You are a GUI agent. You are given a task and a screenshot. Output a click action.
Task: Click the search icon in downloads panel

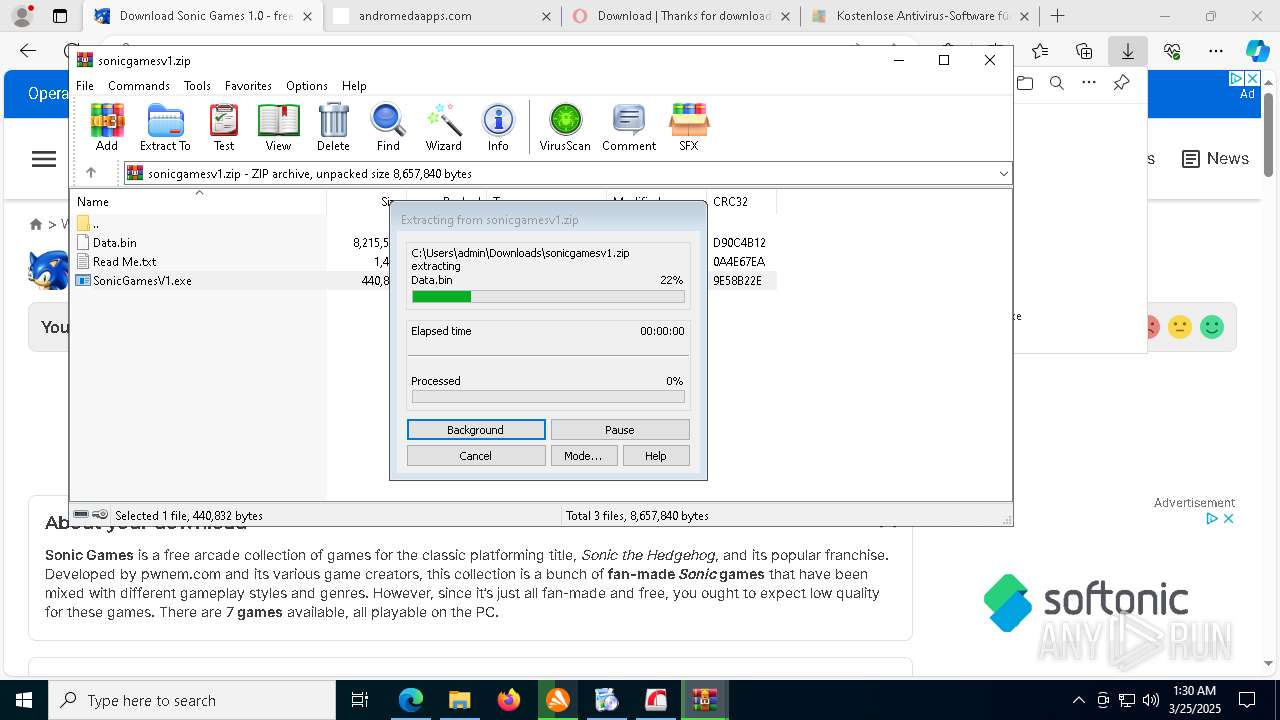(x=1056, y=83)
